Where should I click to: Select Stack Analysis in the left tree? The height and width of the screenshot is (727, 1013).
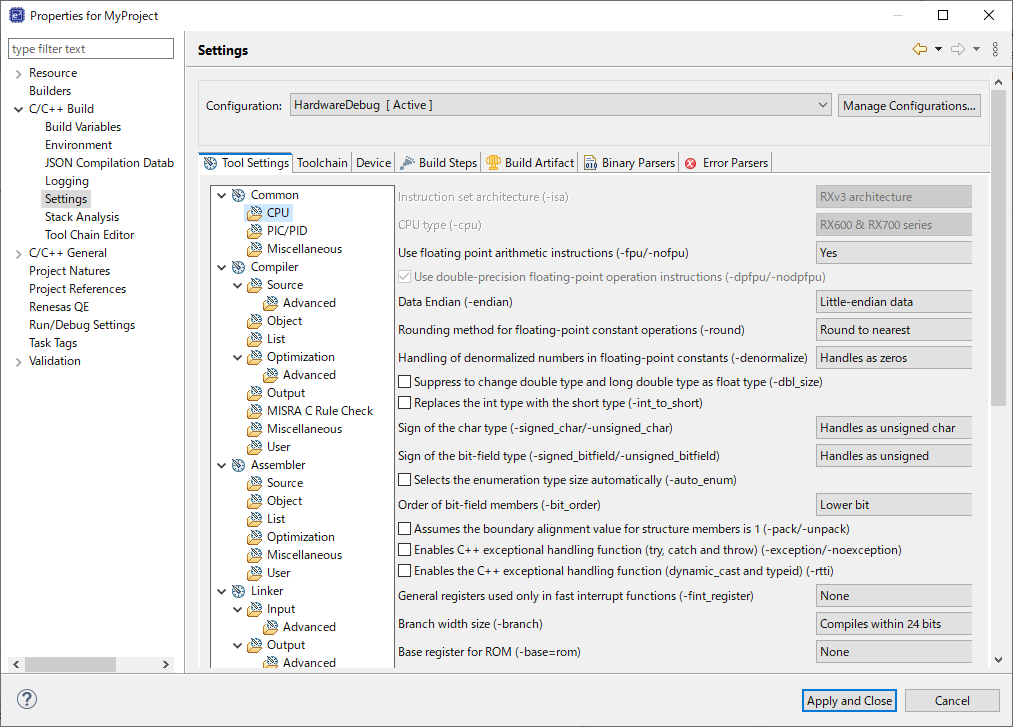(82, 217)
